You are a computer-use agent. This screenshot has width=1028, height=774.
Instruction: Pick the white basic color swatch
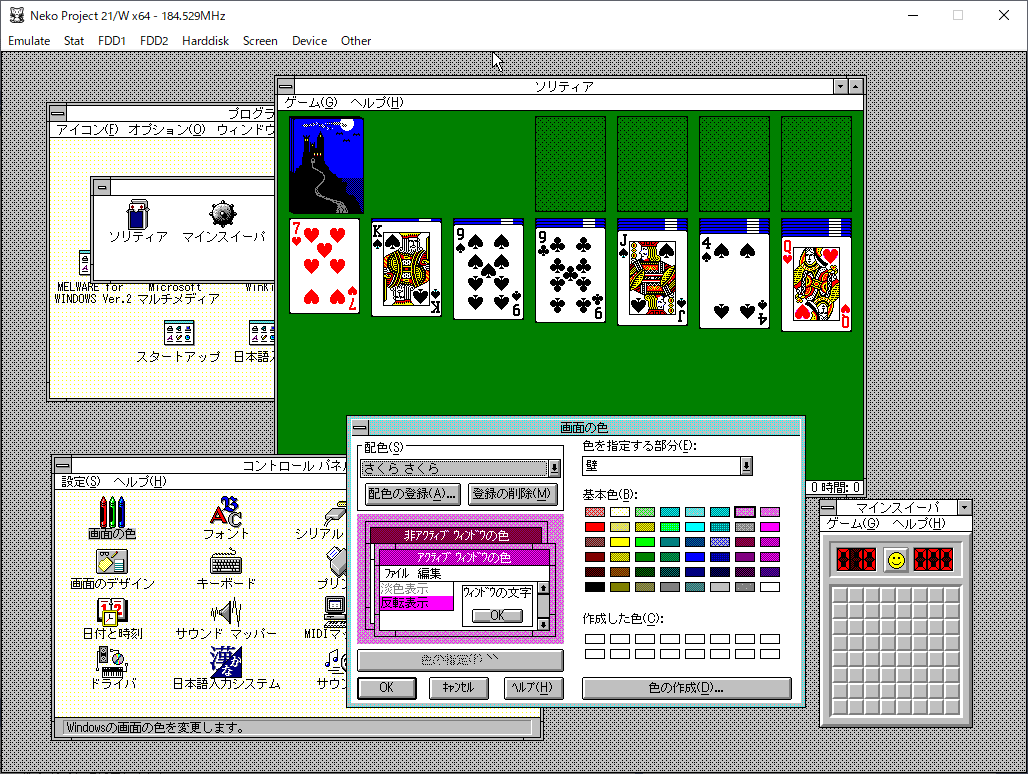(770, 587)
